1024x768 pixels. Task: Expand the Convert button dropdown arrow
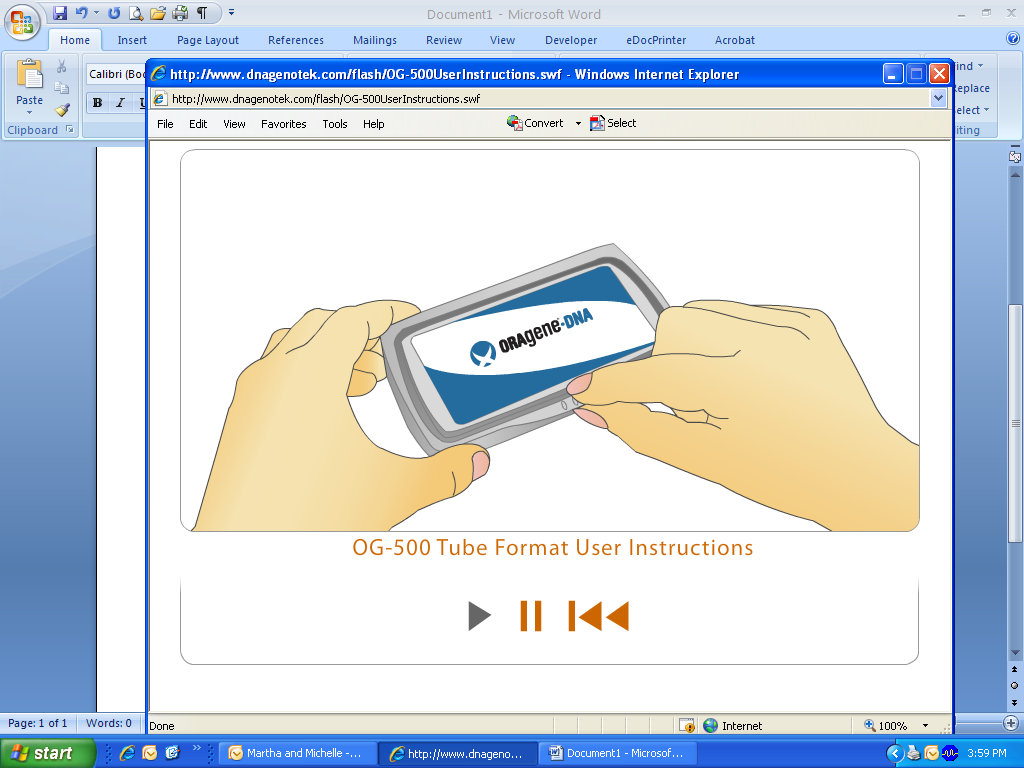[578, 123]
